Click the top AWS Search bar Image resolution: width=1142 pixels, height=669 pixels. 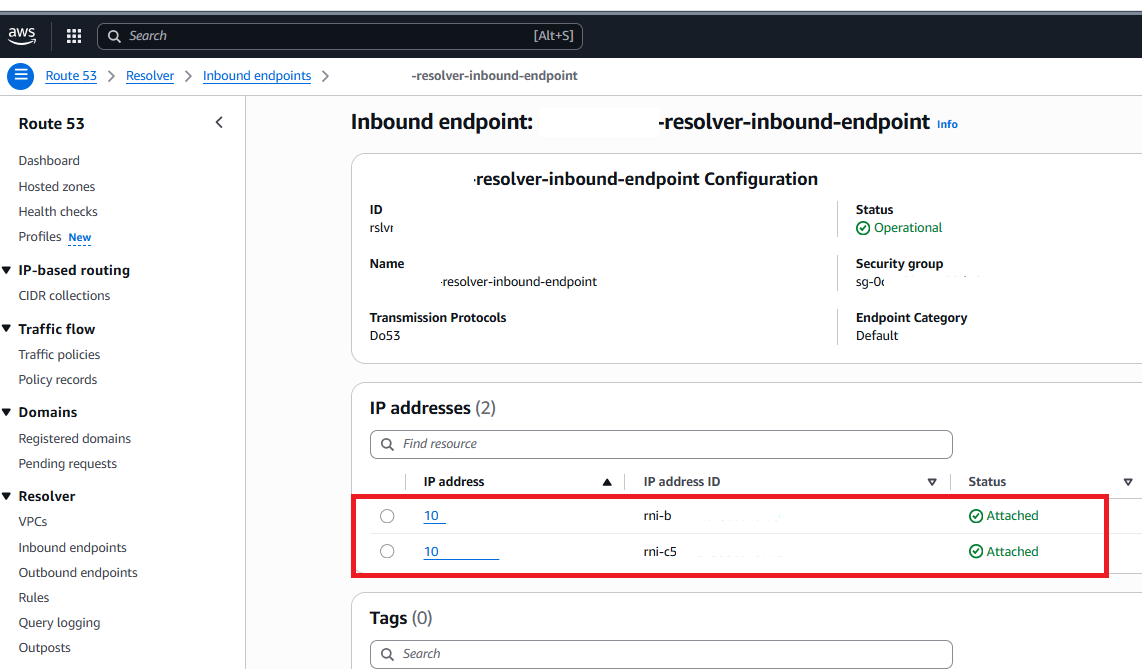(x=340, y=36)
